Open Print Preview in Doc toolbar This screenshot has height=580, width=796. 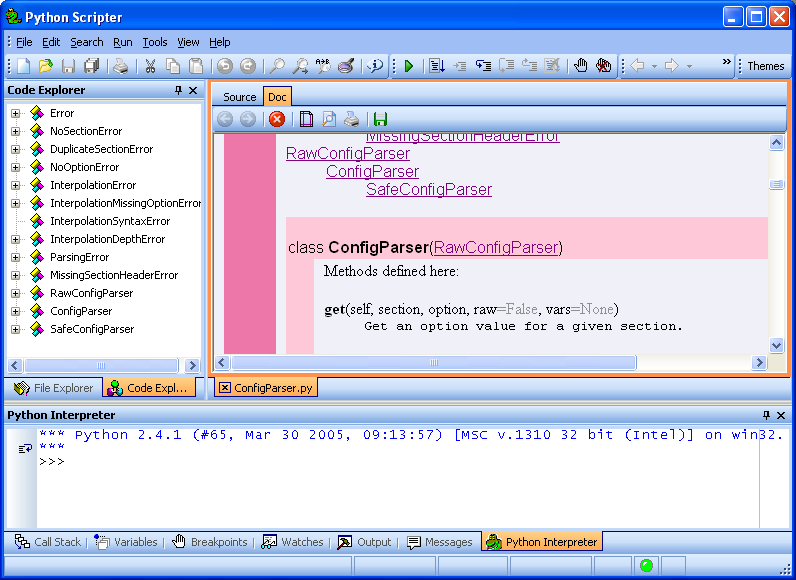[x=329, y=119]
